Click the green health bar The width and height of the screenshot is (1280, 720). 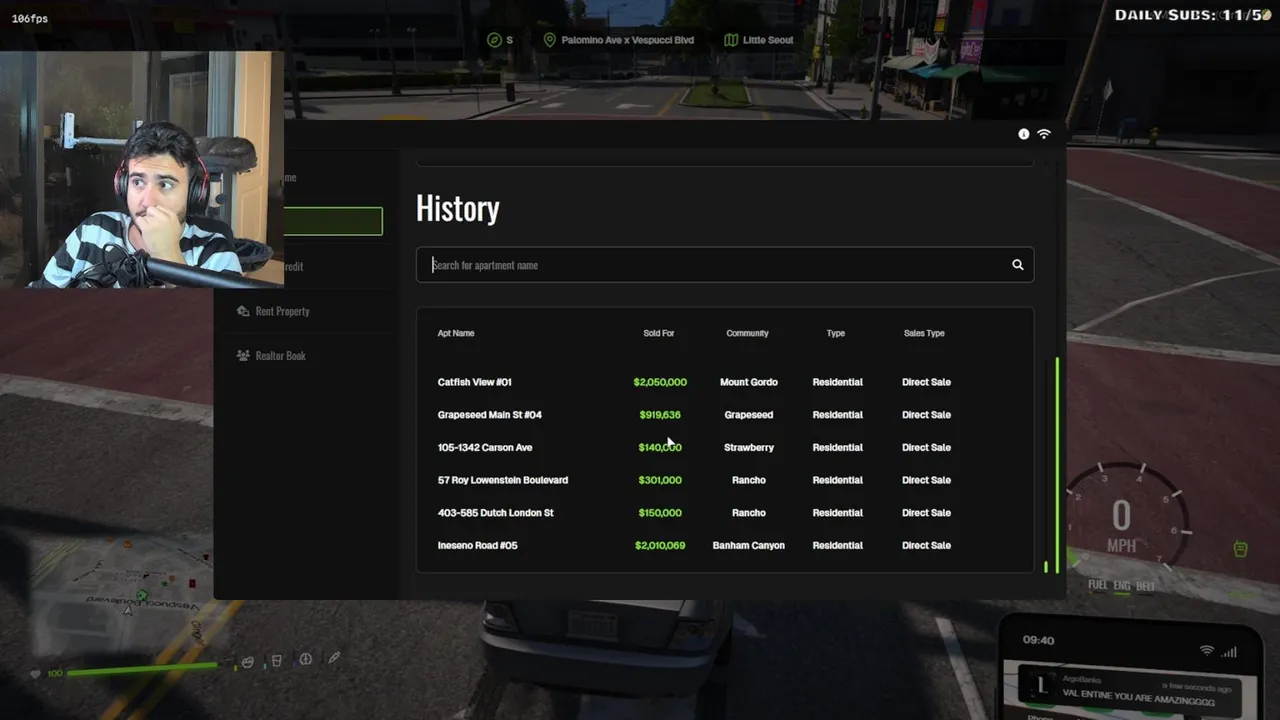(x=142, y=668)
